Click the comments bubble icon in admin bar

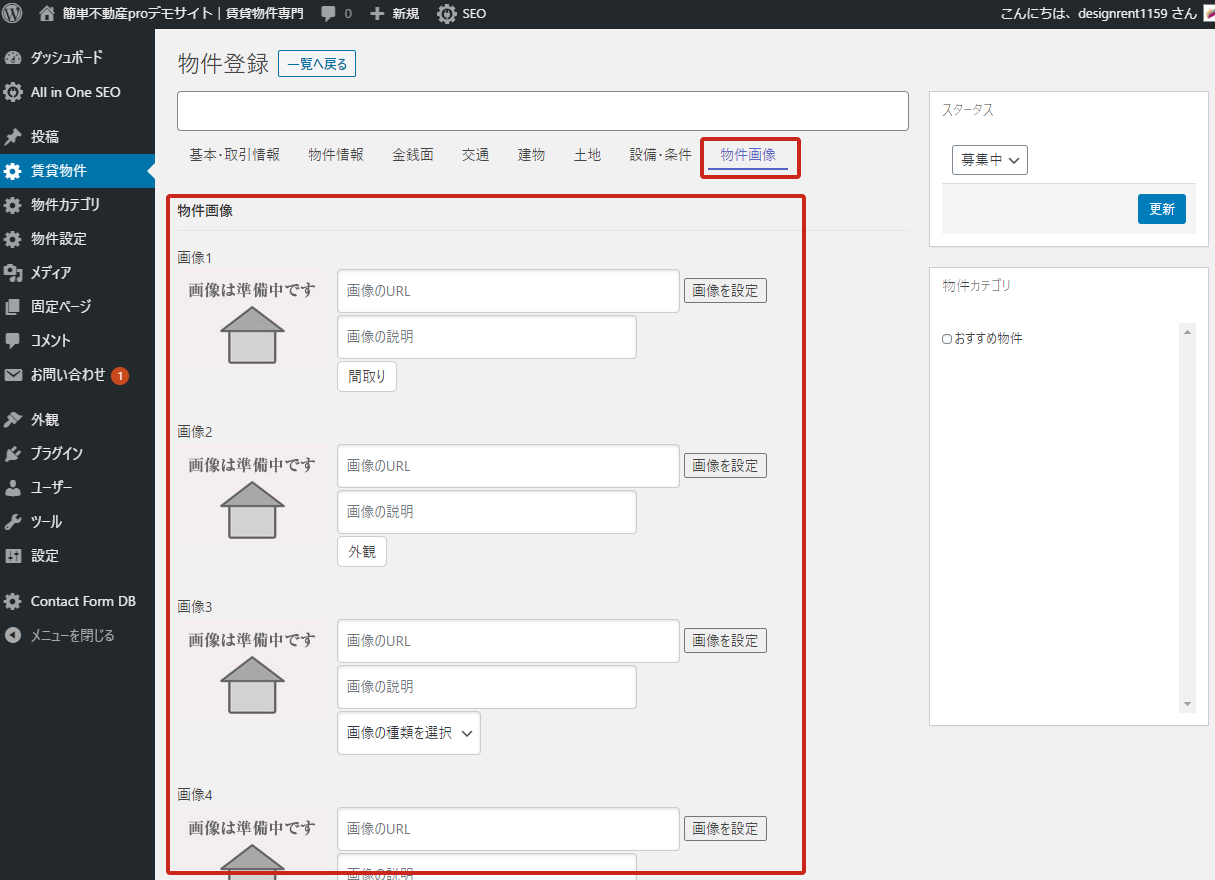click(329, 14)
